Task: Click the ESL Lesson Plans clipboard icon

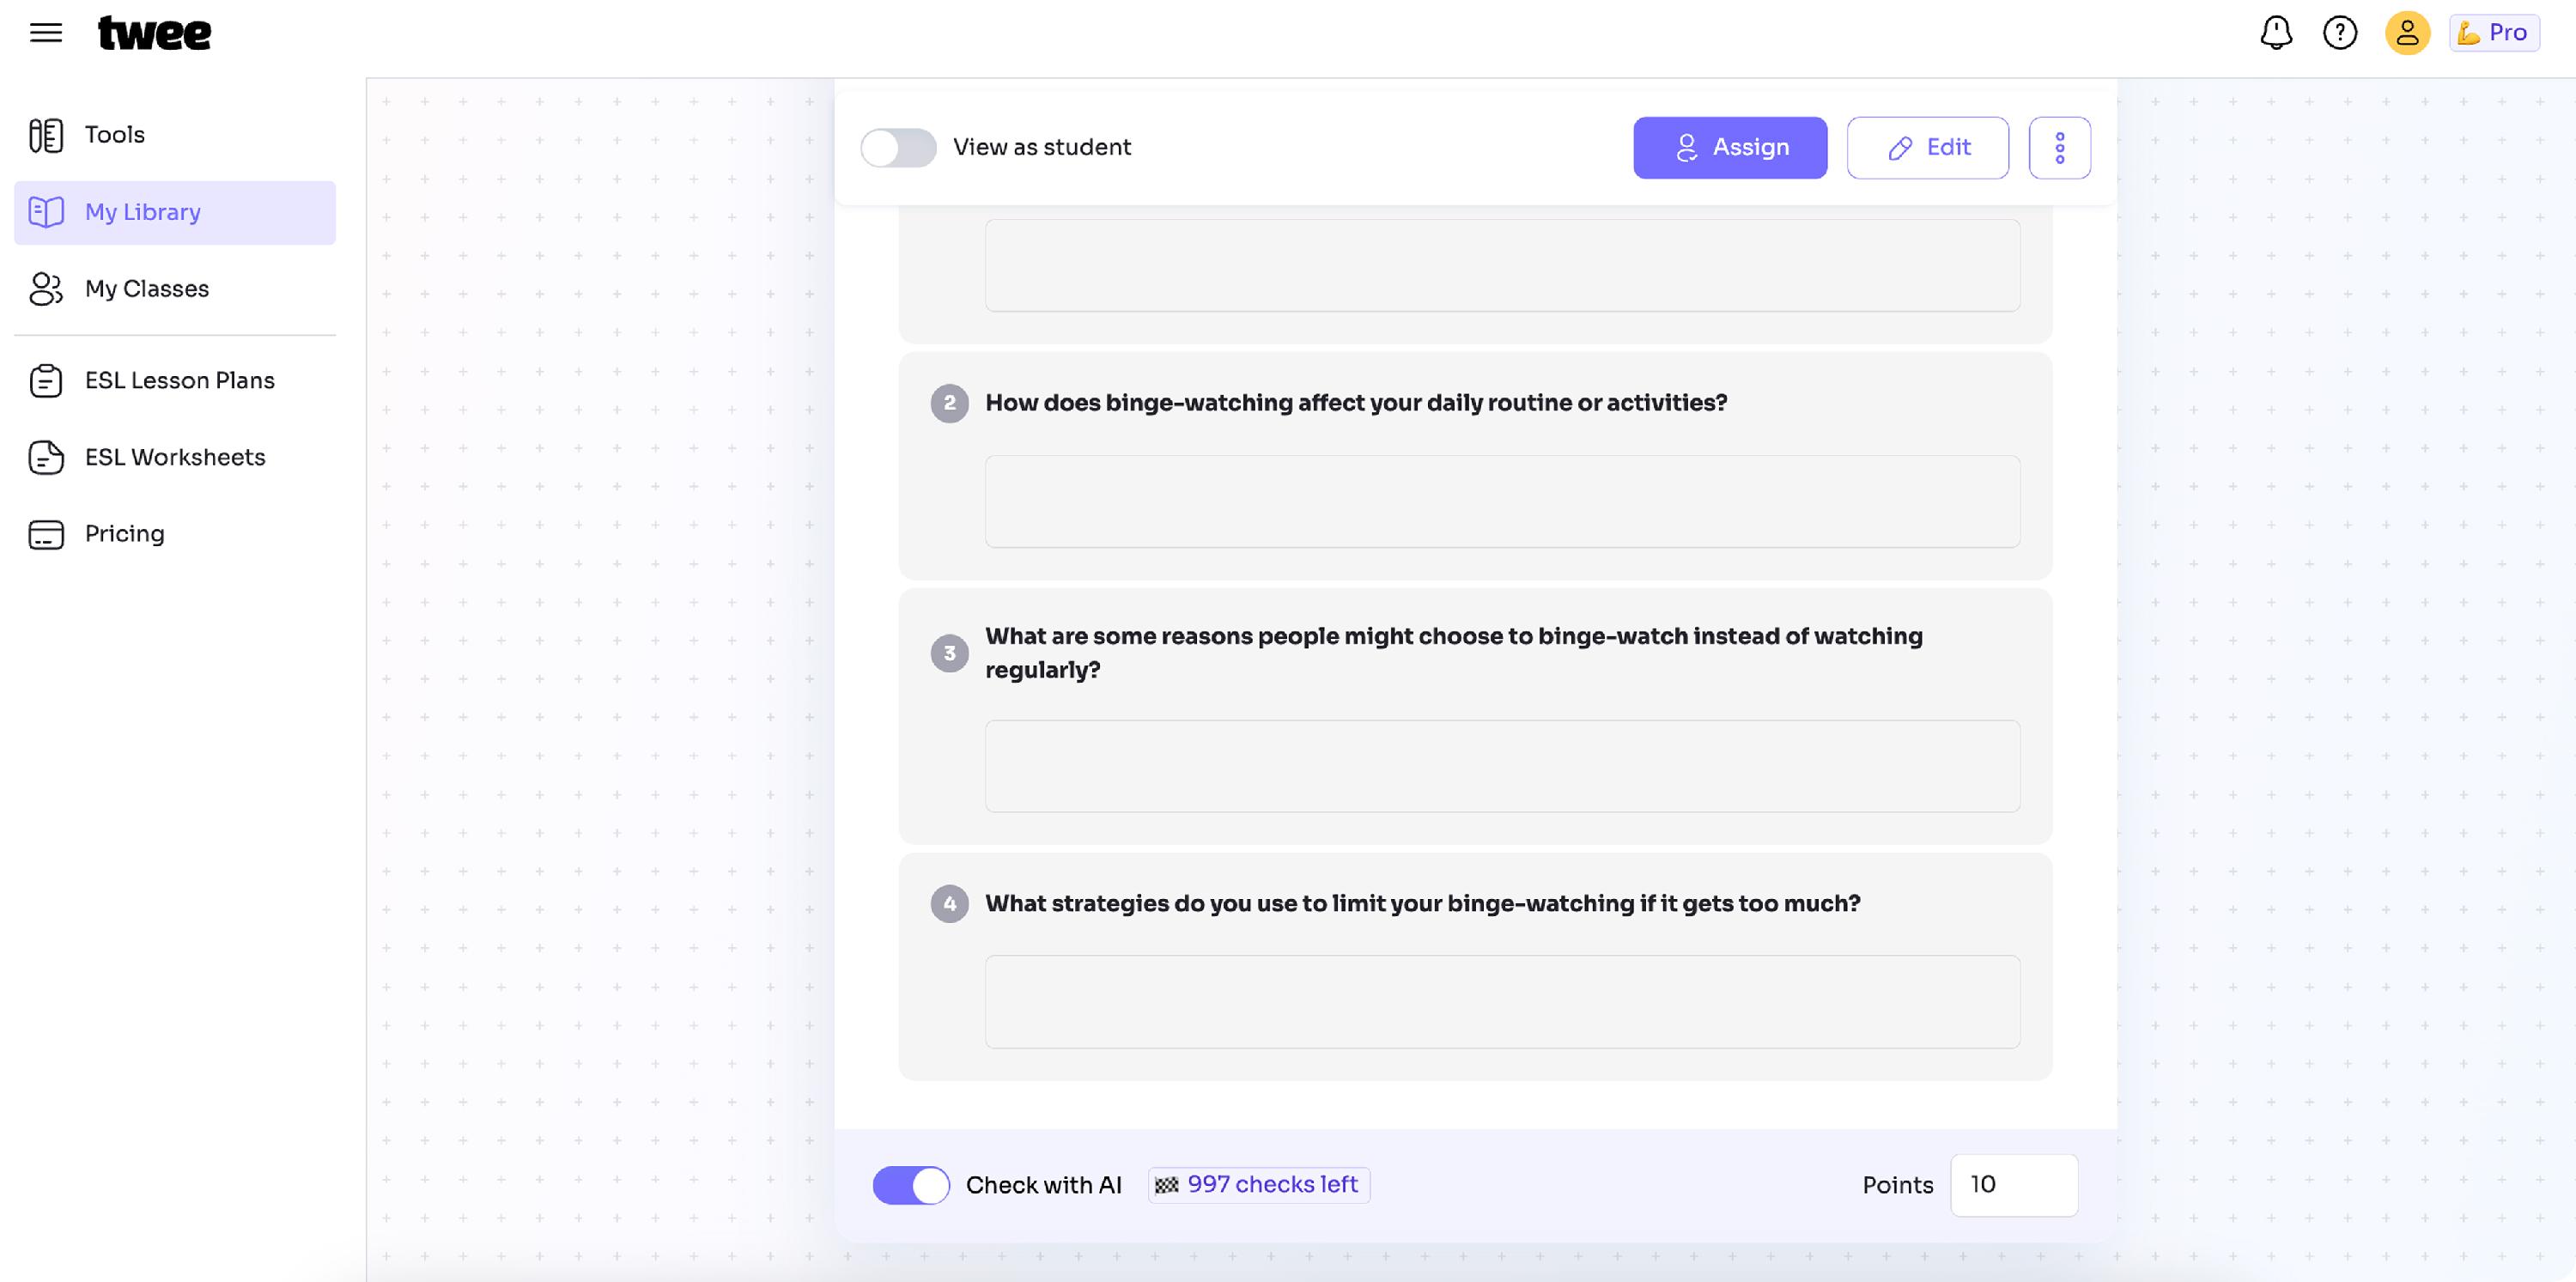Action: pos(46,381)
